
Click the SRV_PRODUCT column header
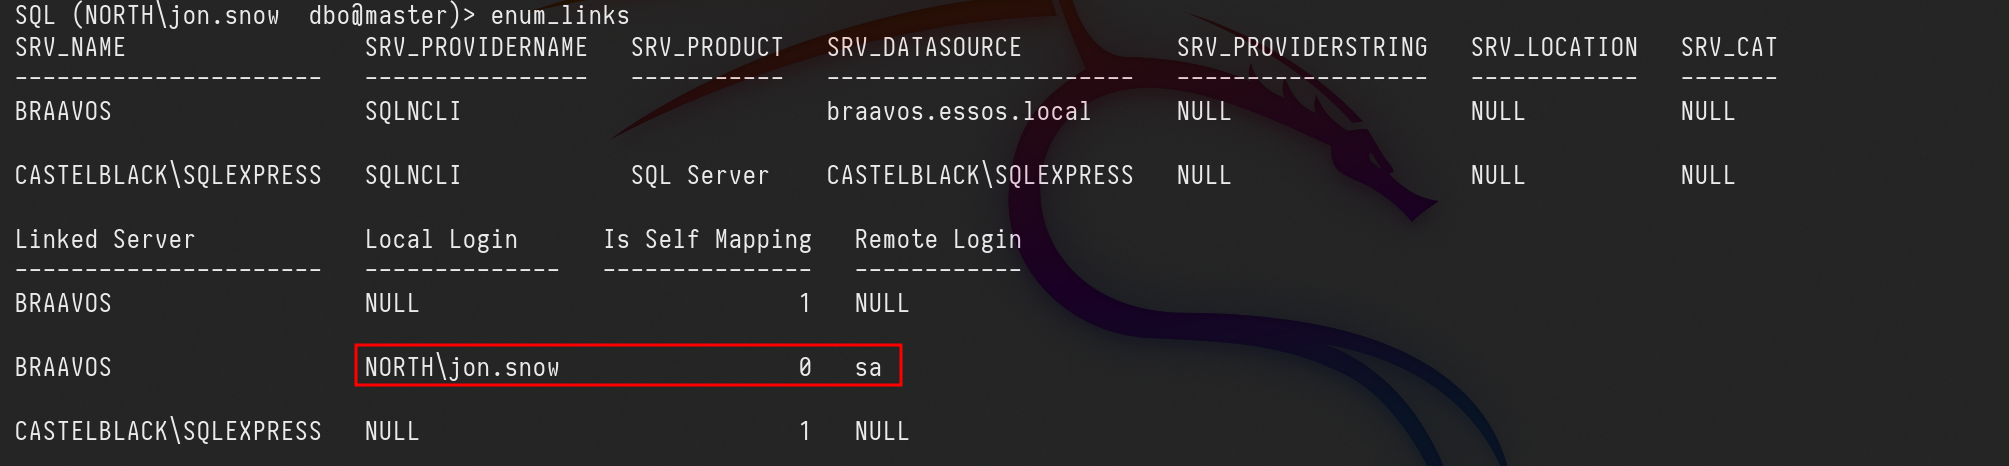click(707, 48)
